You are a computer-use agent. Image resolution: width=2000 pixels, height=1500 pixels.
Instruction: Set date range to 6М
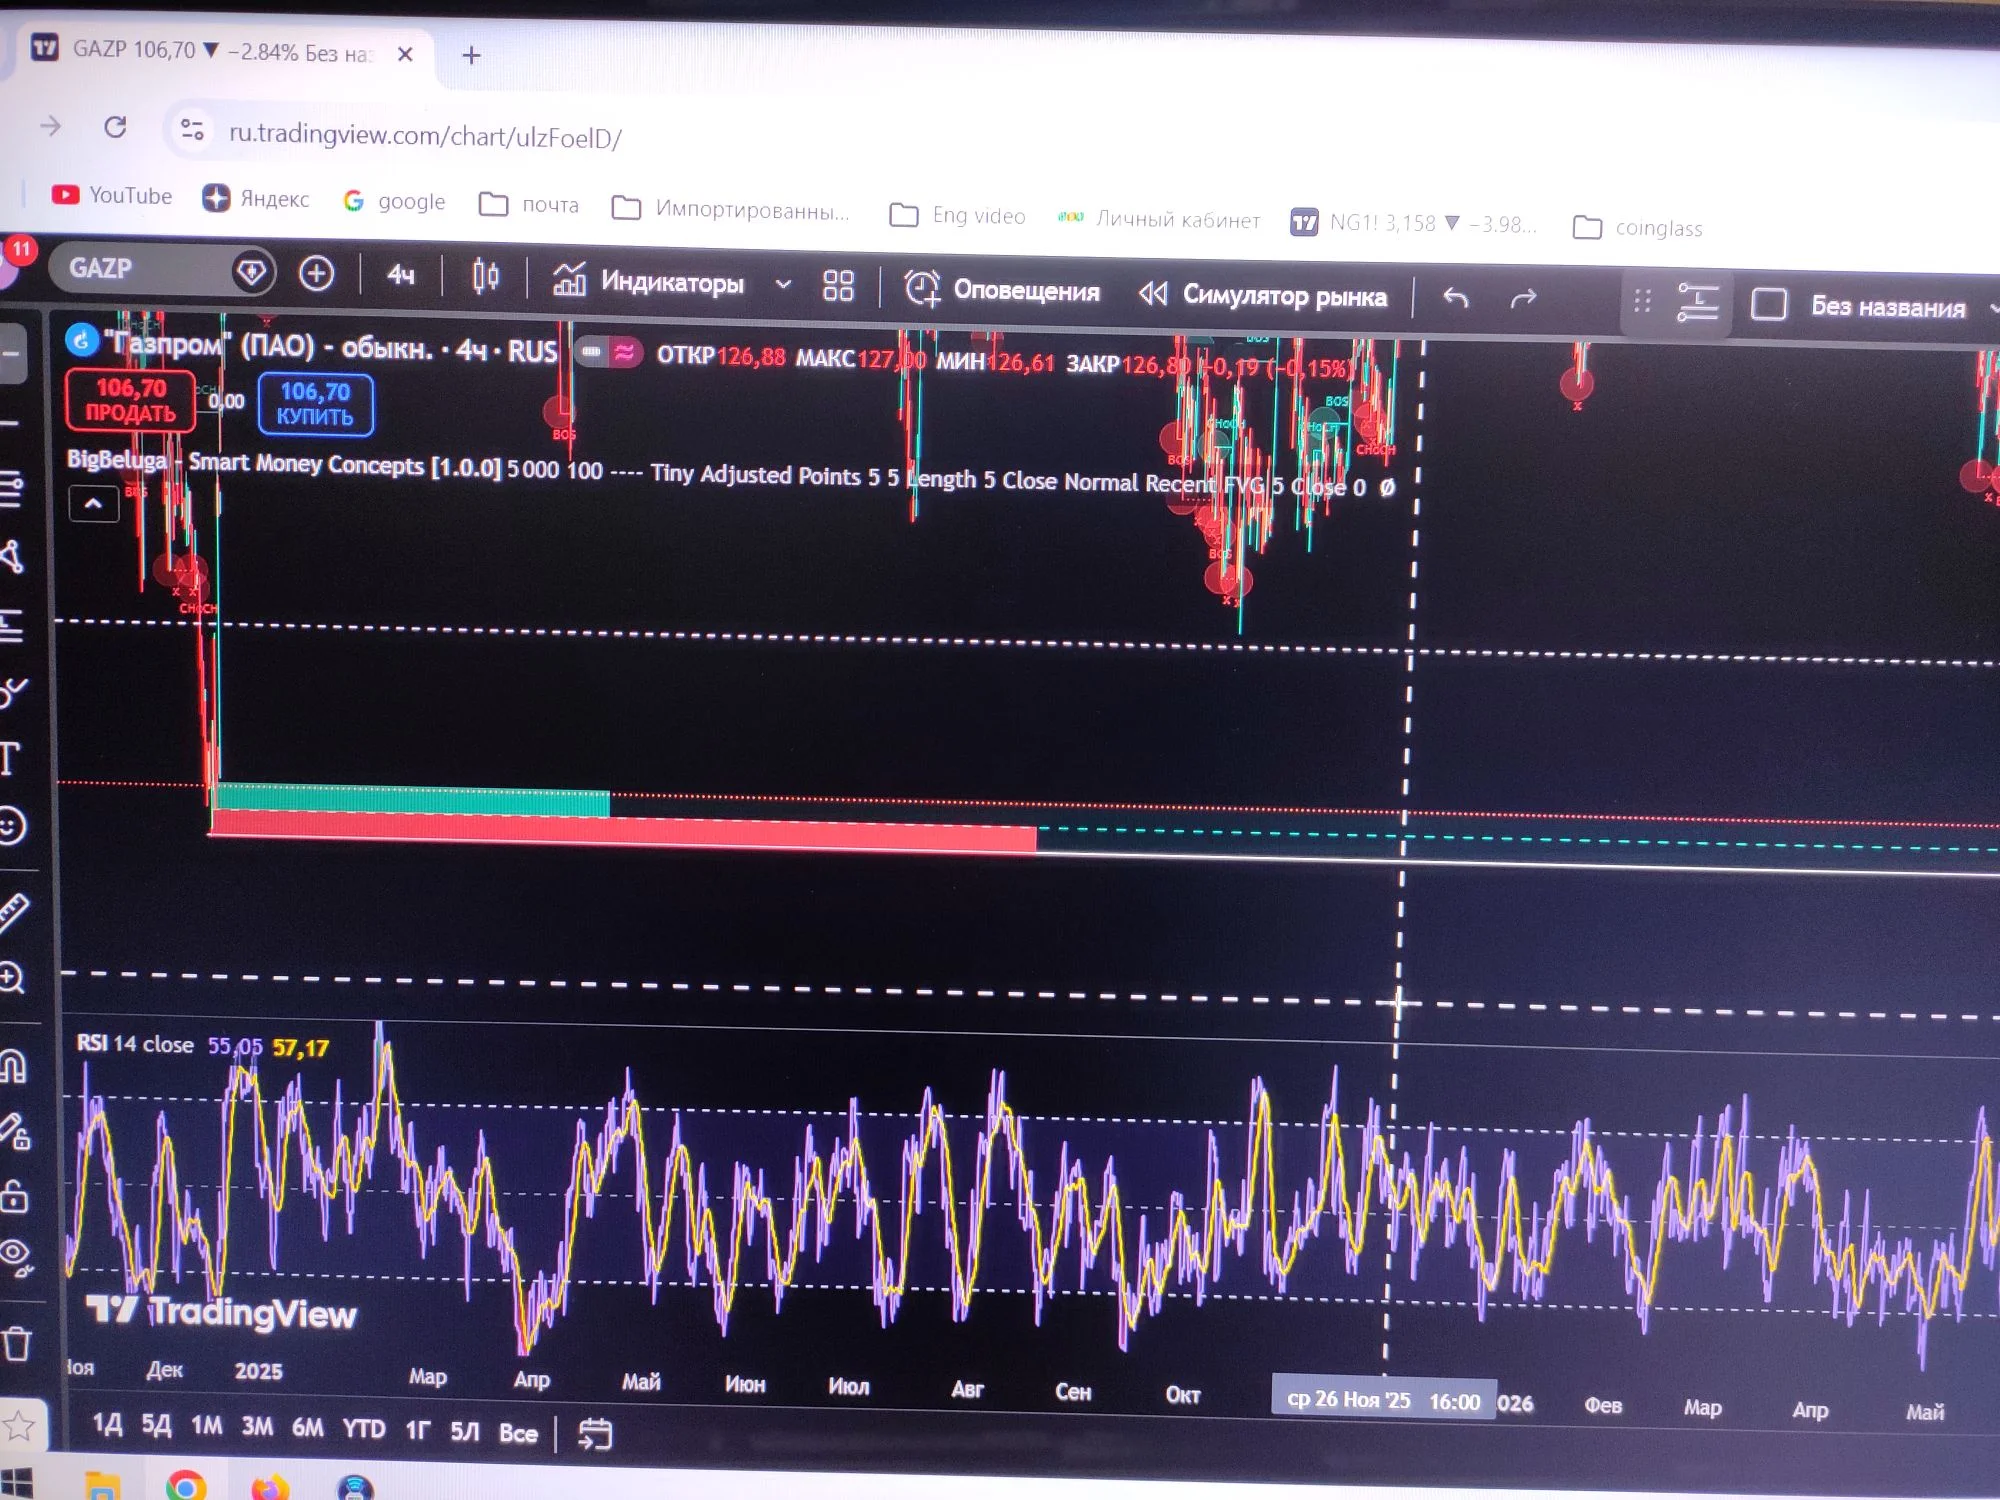coord(308,1427)
